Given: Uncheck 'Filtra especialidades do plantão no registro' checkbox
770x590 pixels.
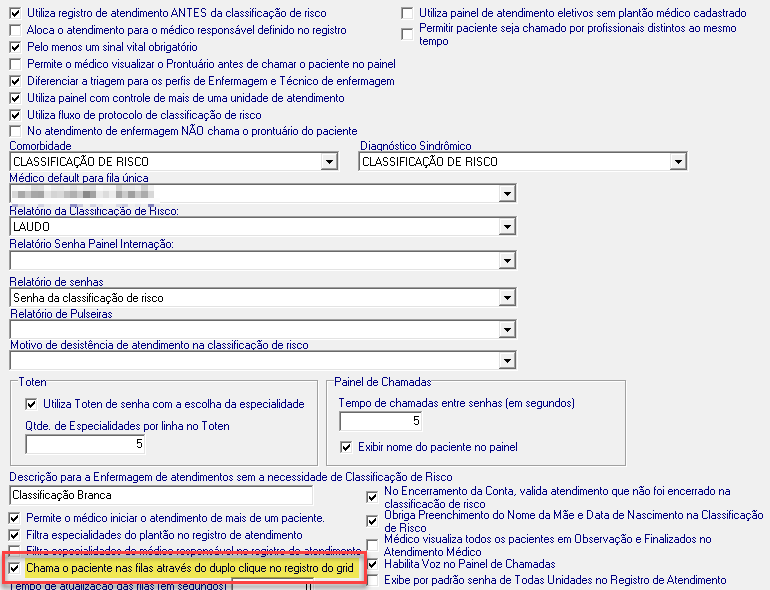Looking at the screenshot, I should click(x=14, y=535).
